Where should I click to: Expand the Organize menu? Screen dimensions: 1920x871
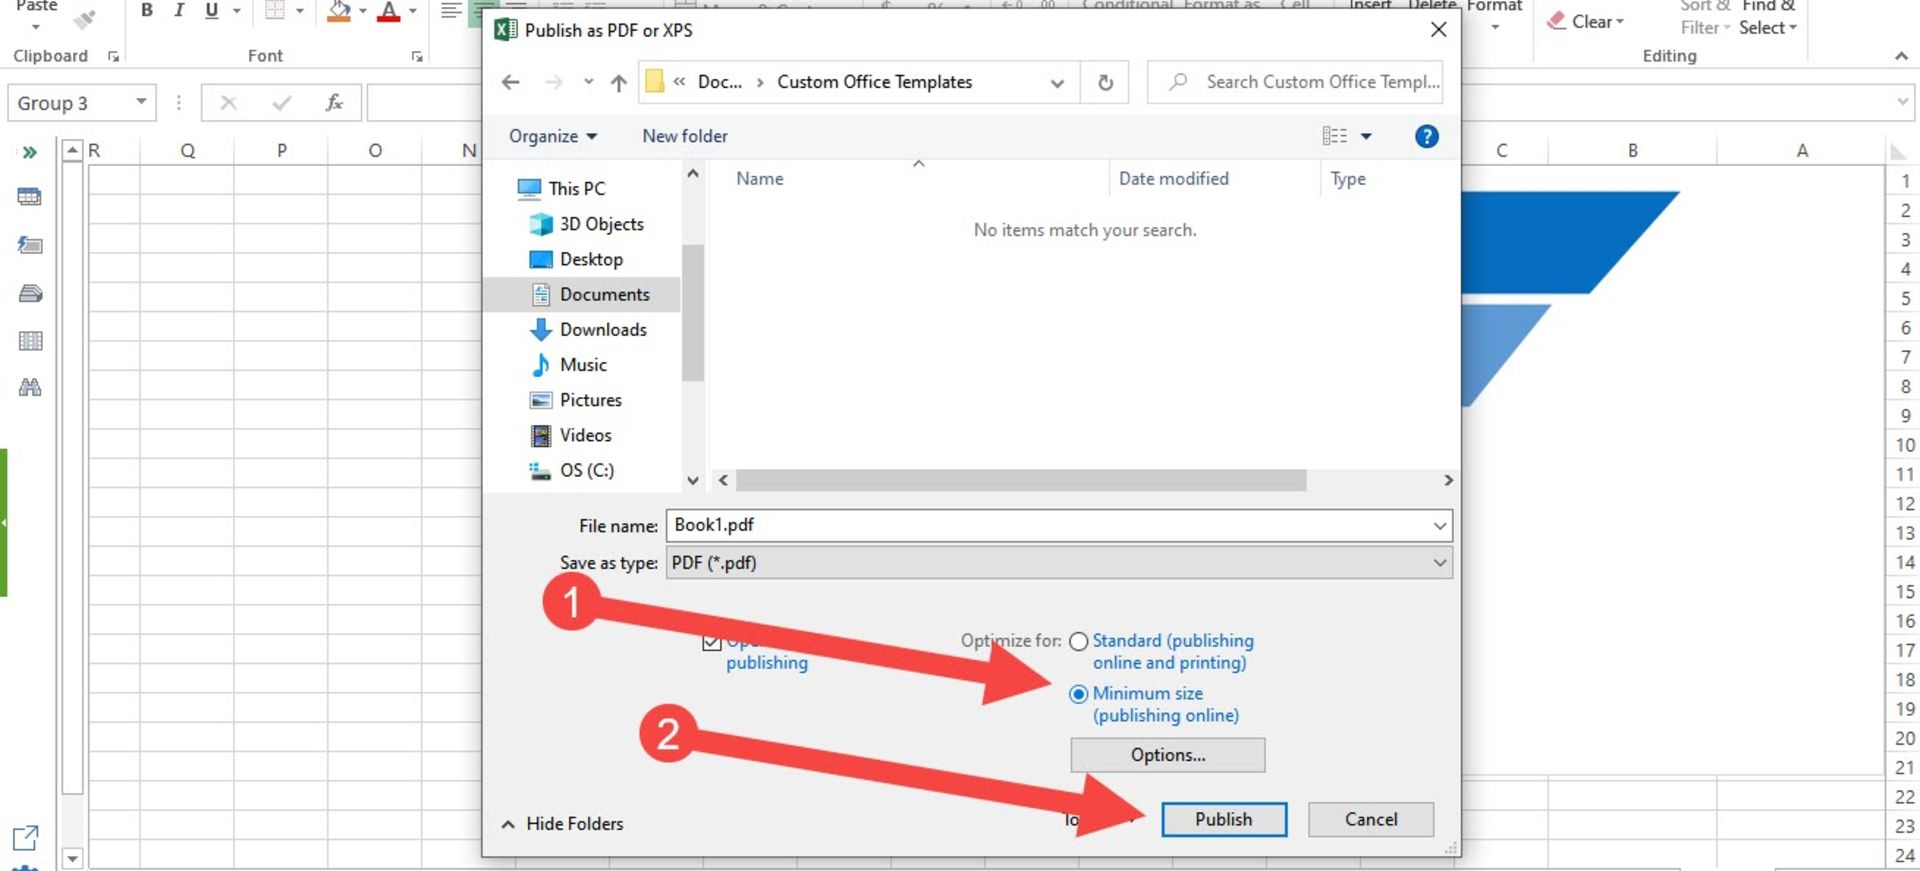pyautogui.click(x=552, y=136)
